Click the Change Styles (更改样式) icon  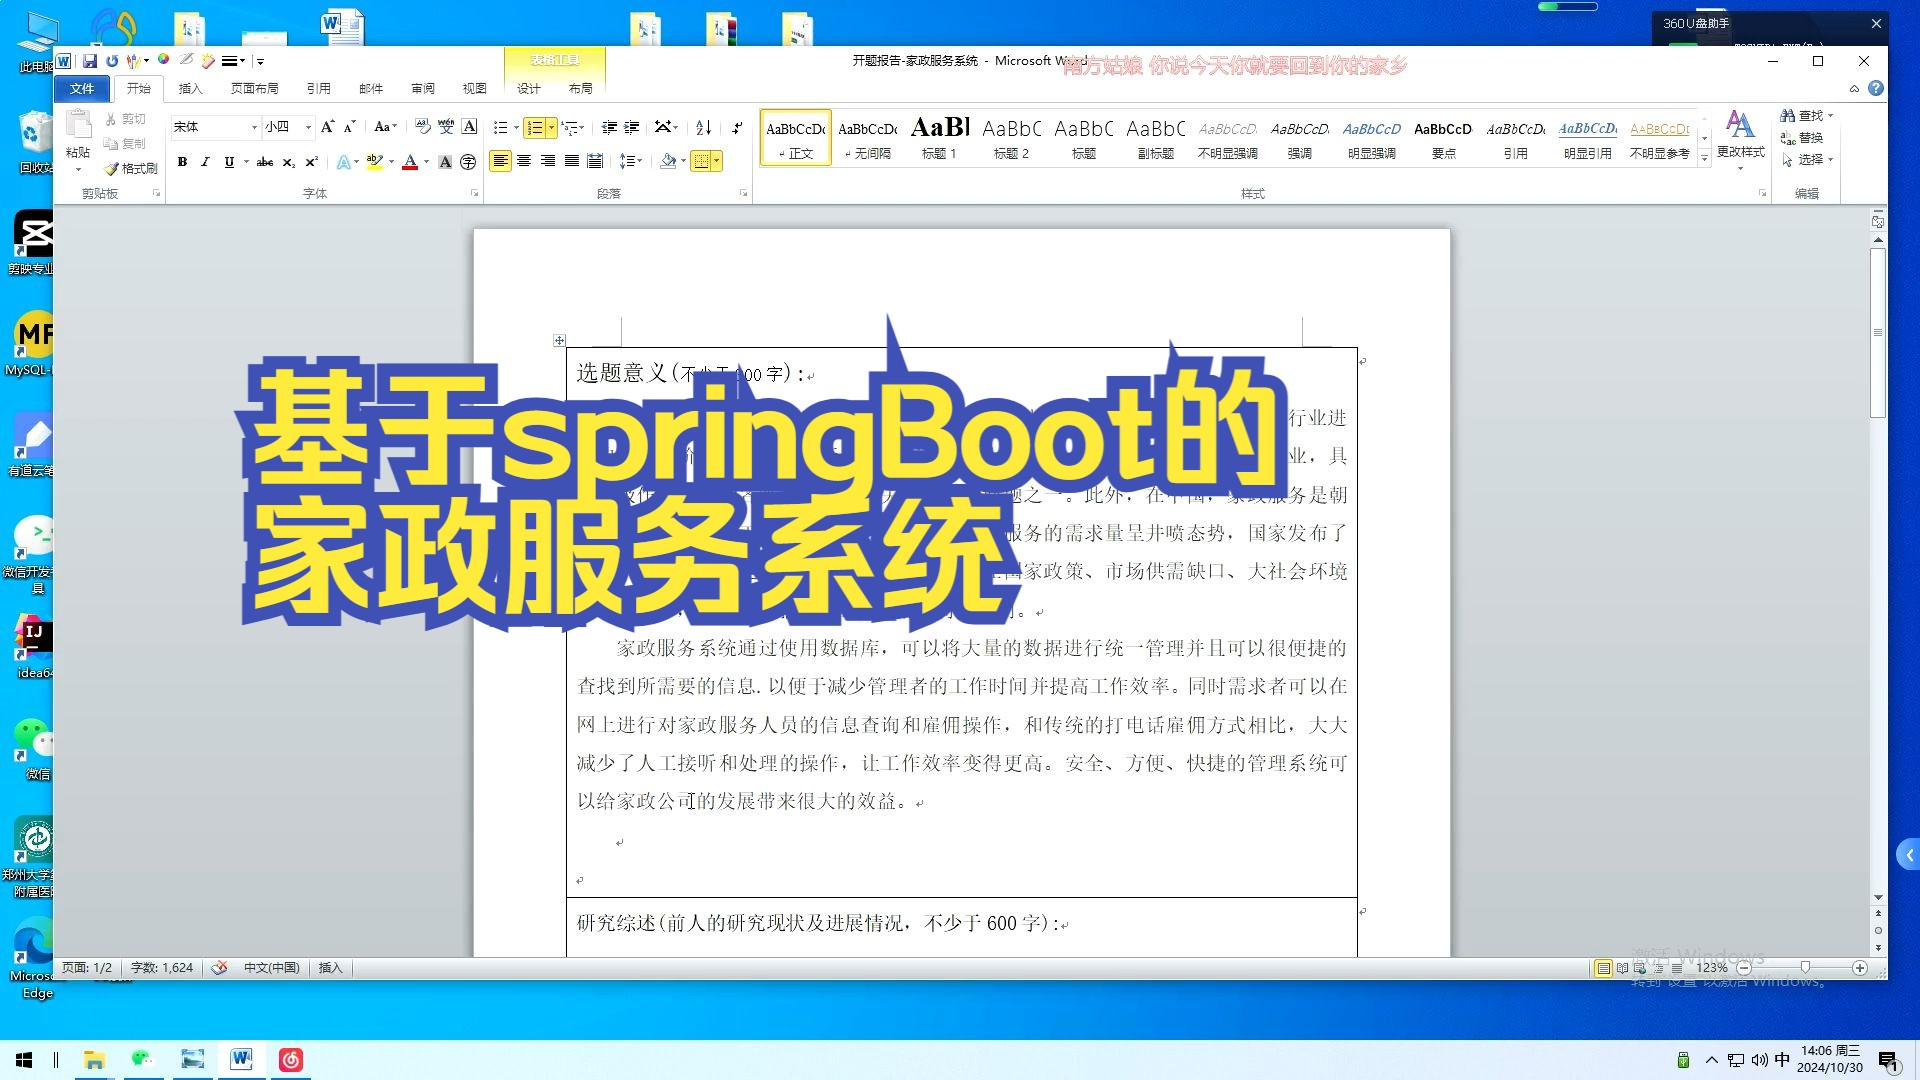1740,124
